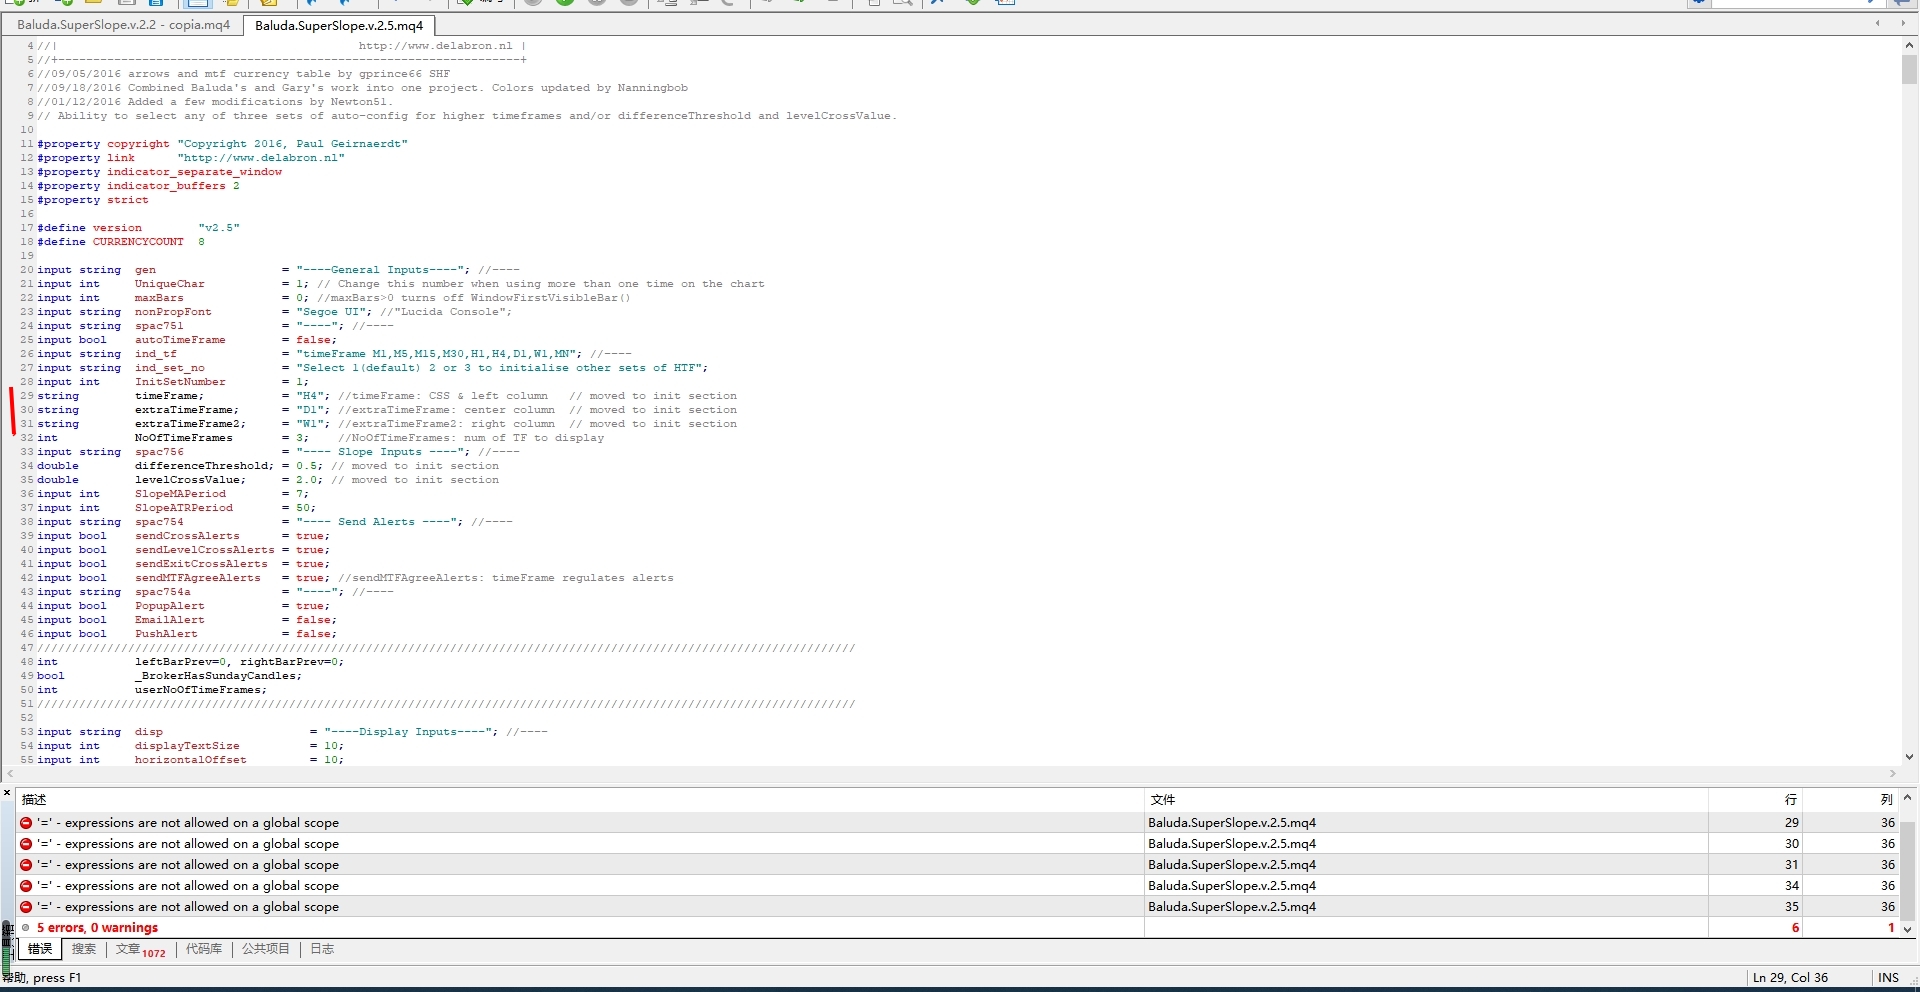The width and height of the screenshot is (1920, 992).
Task: Click the sendMTFAgreeAlerts variable name
Action: coord(197,578)
